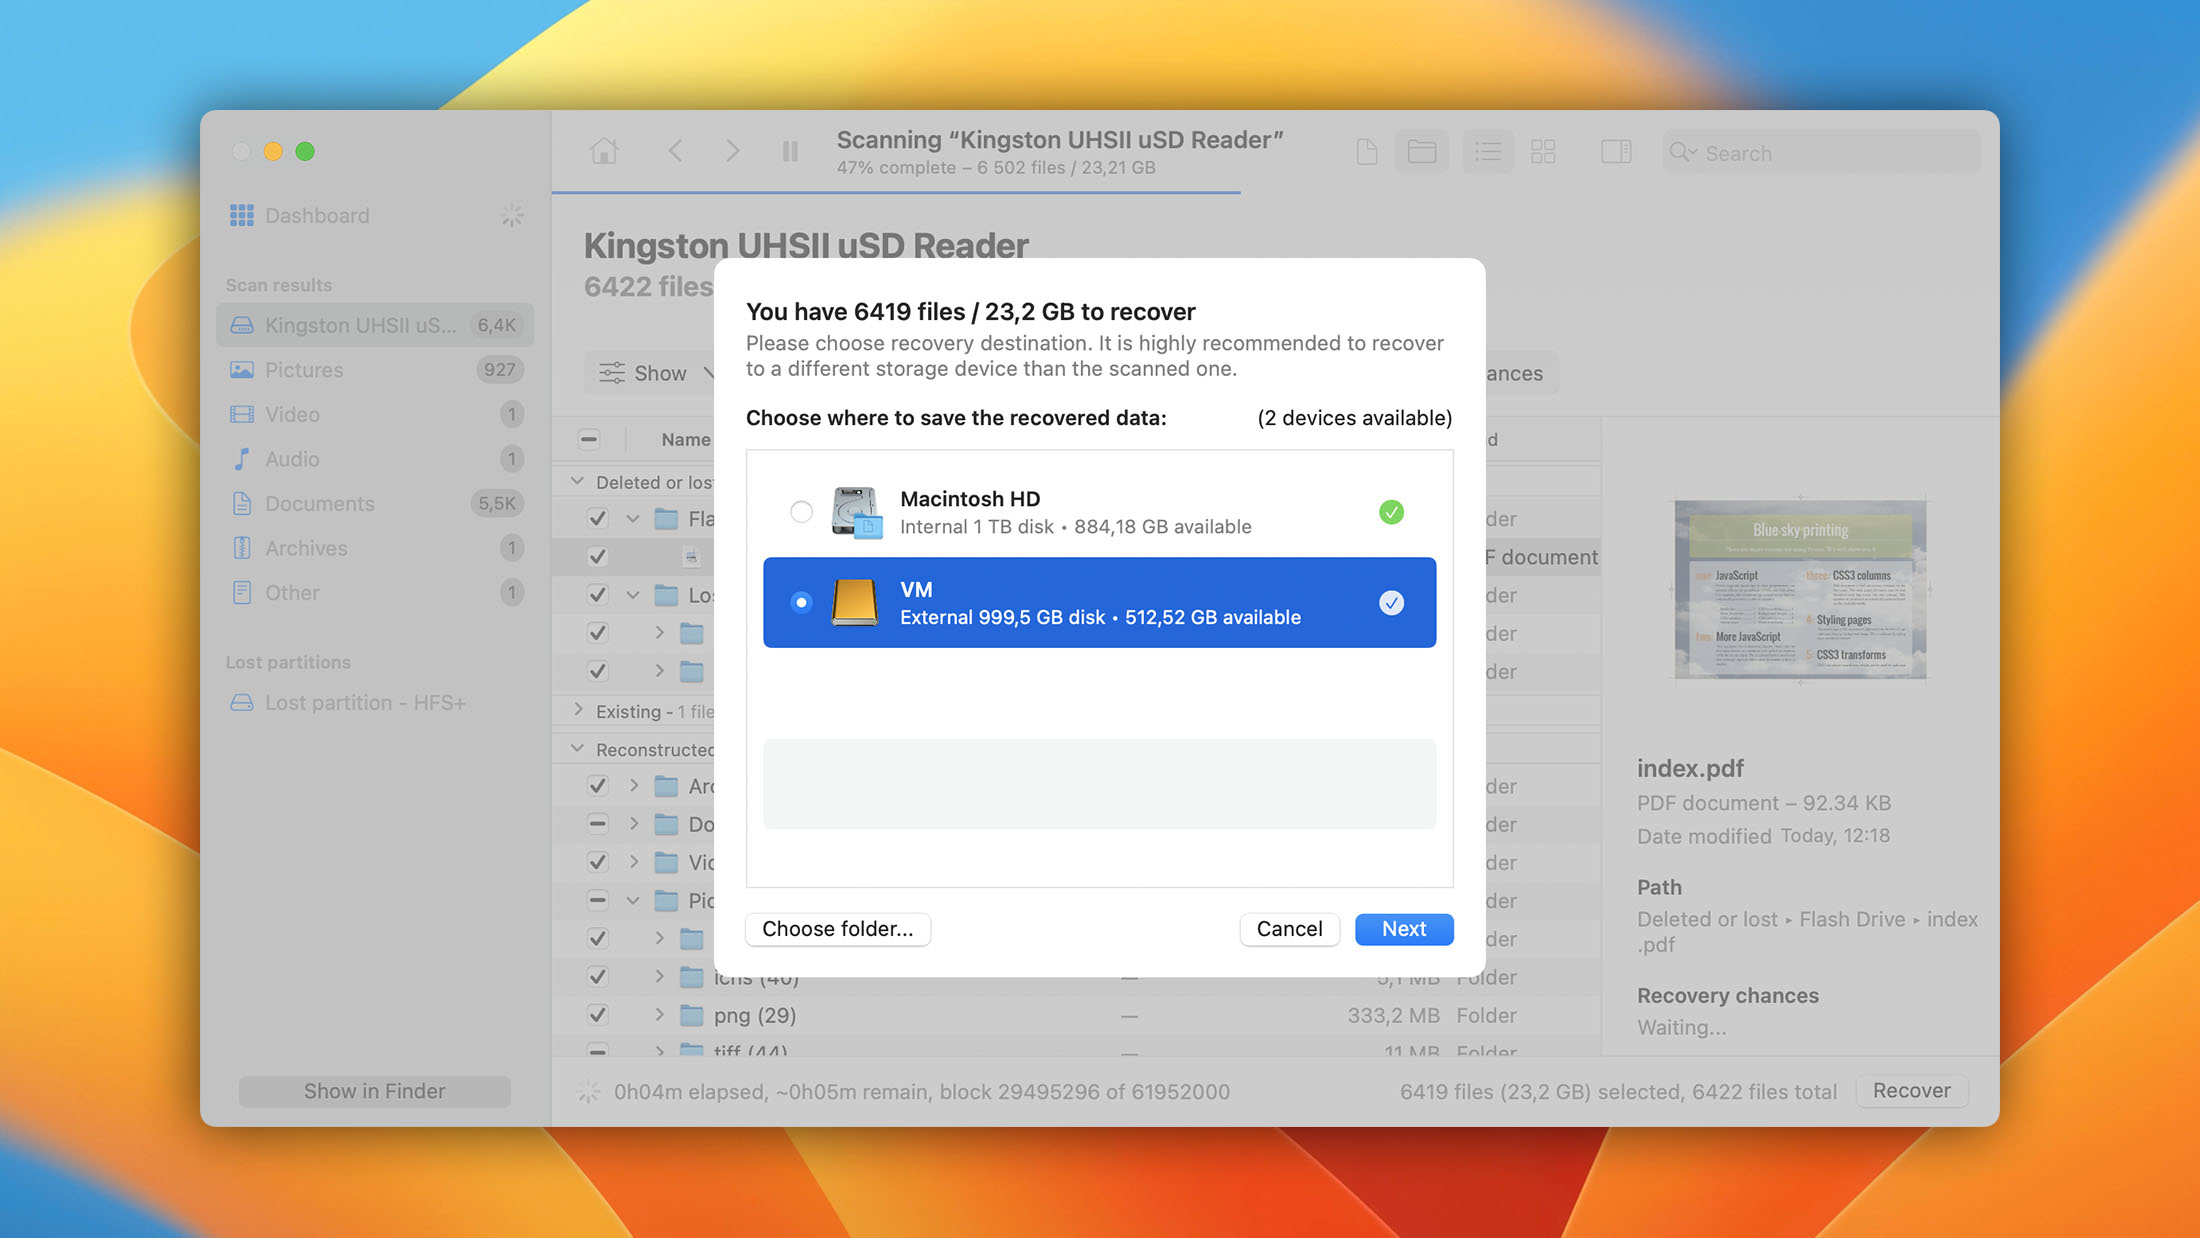Toggle checkbox for the PDF document row

(x=597, y=556)
